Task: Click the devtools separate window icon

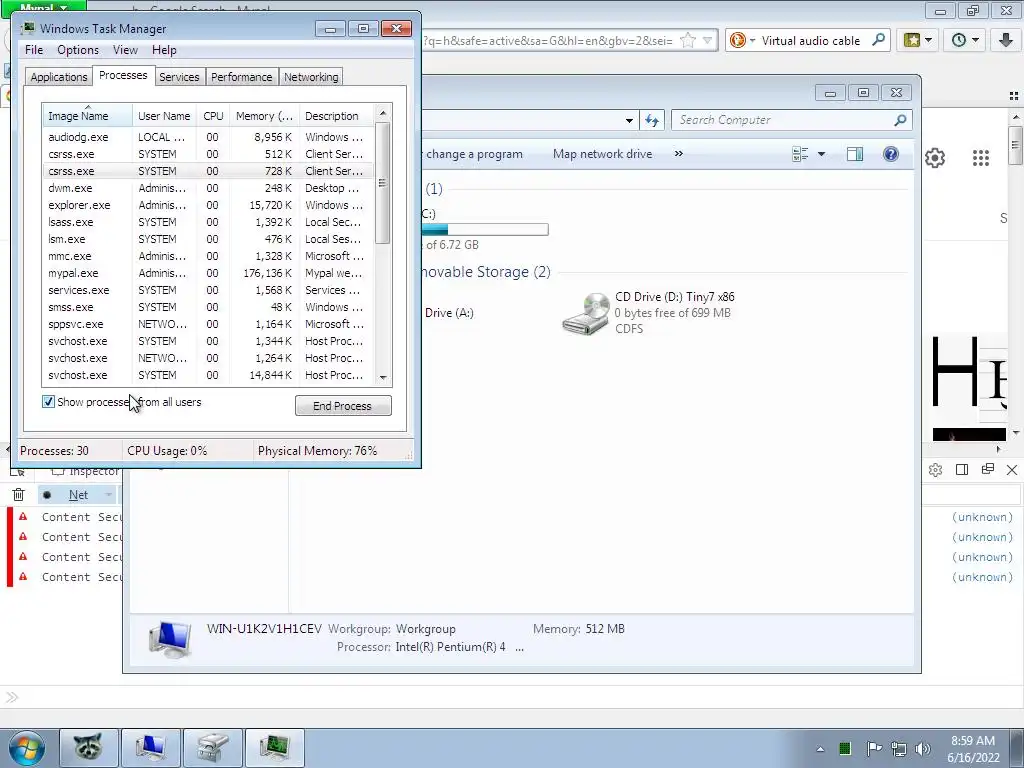Action: click(987, 469)
